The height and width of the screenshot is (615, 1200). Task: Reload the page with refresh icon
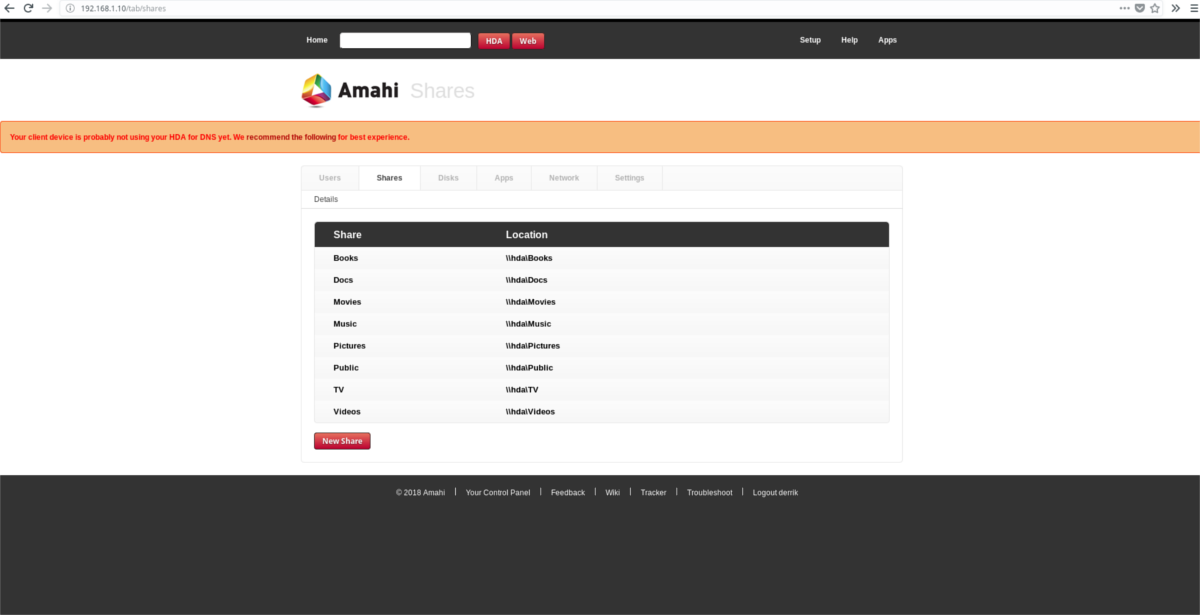coord(28,8)
